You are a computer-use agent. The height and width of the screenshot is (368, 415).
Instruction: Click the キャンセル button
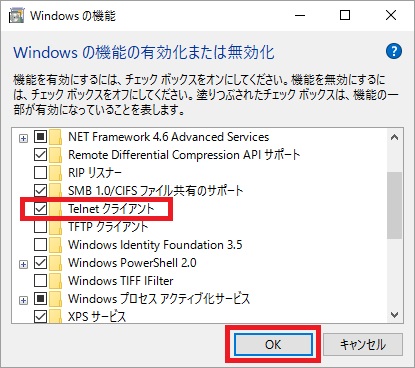pos(363,345)
